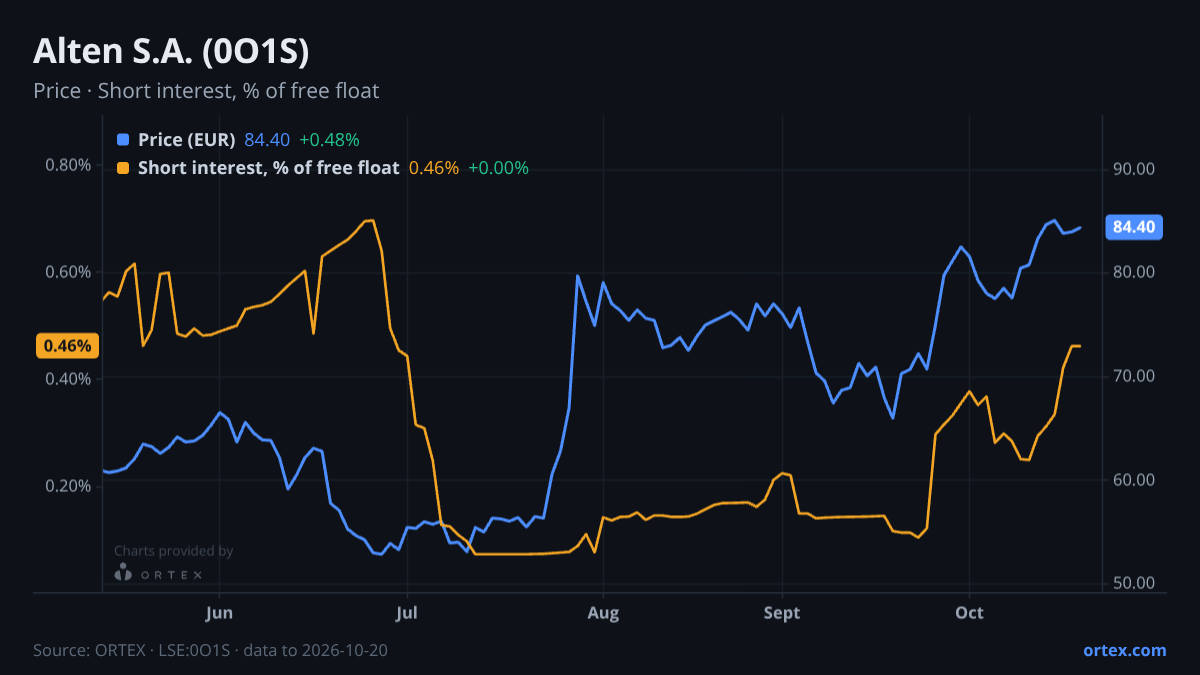Click the 50.00 right axis label
This screenshot has width=1200, height=675.
click(1134, 583)
